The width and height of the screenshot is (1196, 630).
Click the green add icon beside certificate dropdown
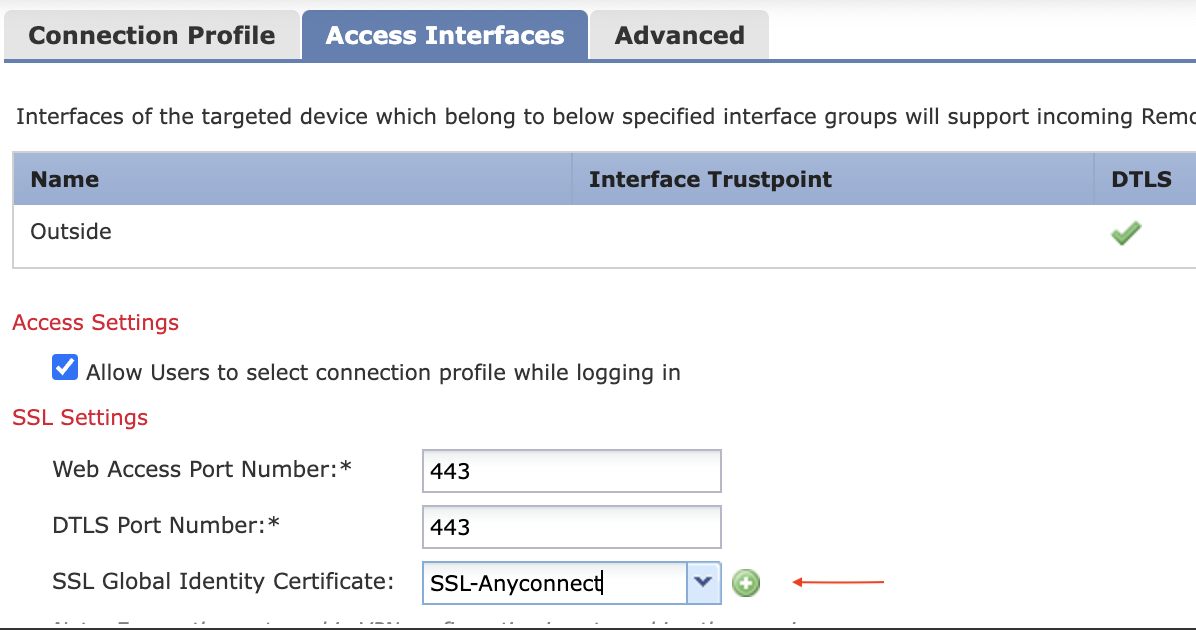pyautogui.click(x=745, y=582)
